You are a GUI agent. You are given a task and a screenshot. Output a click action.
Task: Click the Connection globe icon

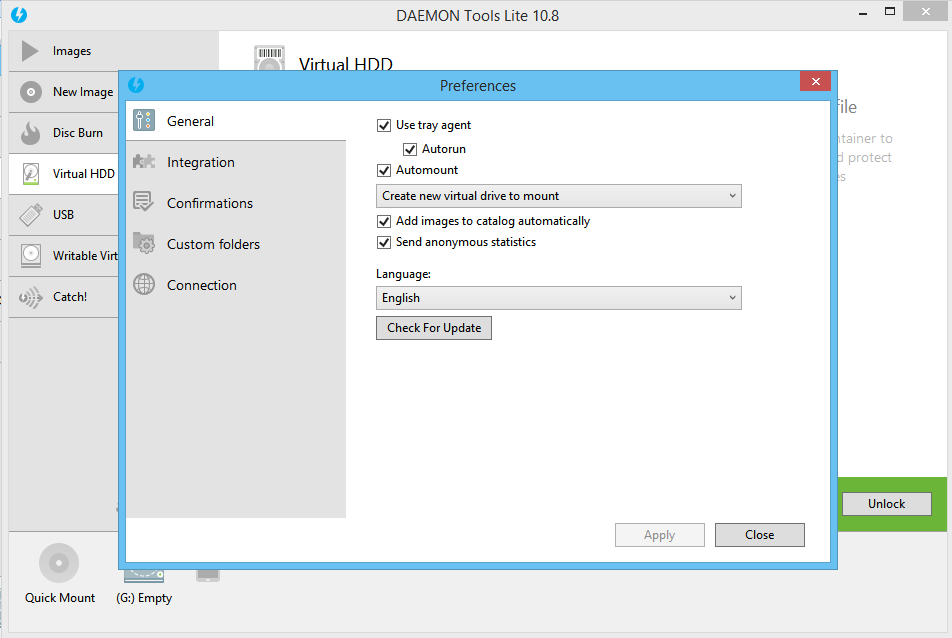coord(144,285)
